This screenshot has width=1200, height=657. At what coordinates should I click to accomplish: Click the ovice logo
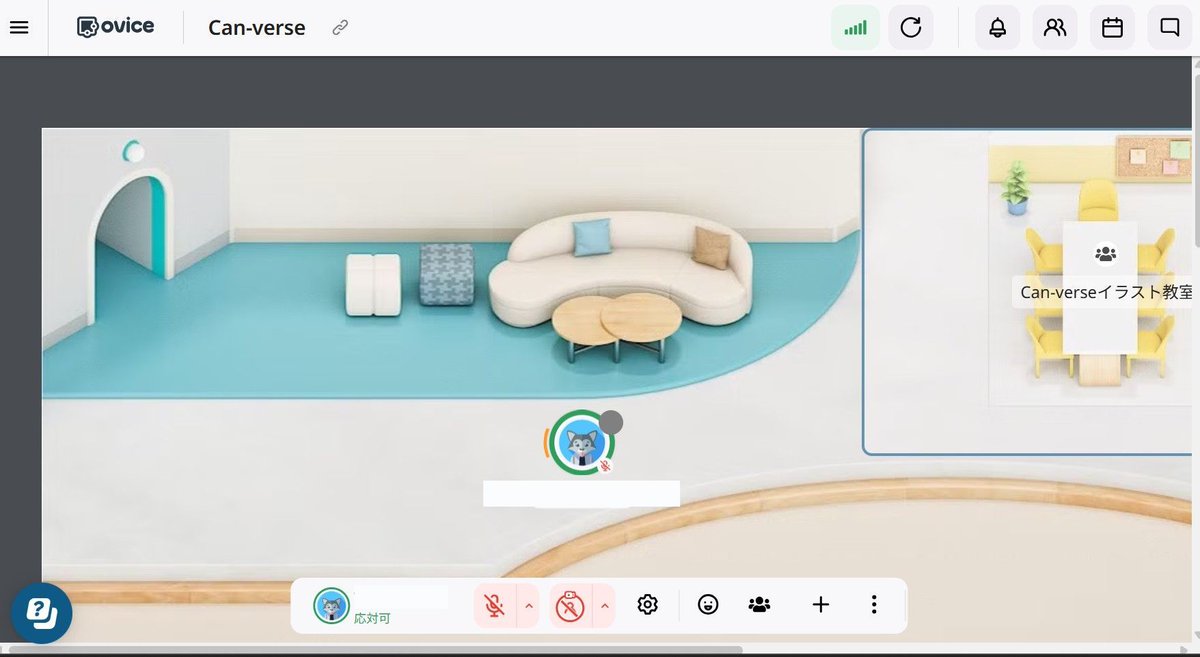click(x=115, y=27)
